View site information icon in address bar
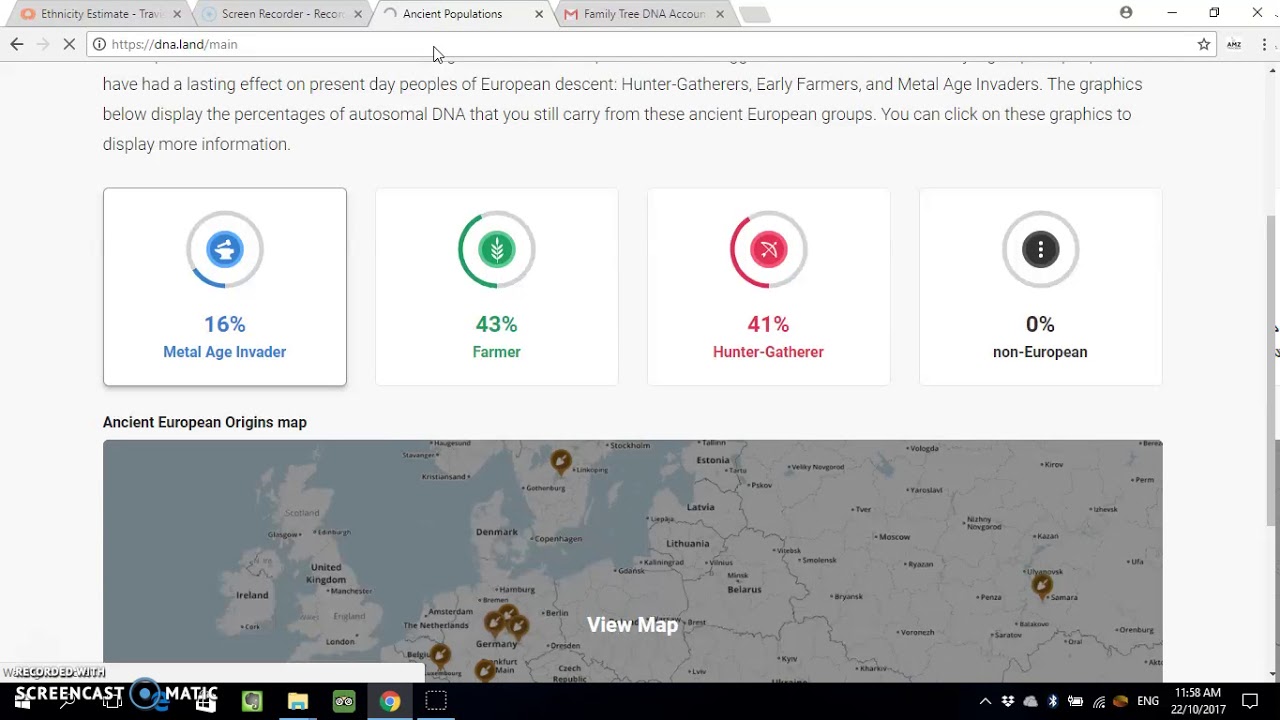 (99, 44)
